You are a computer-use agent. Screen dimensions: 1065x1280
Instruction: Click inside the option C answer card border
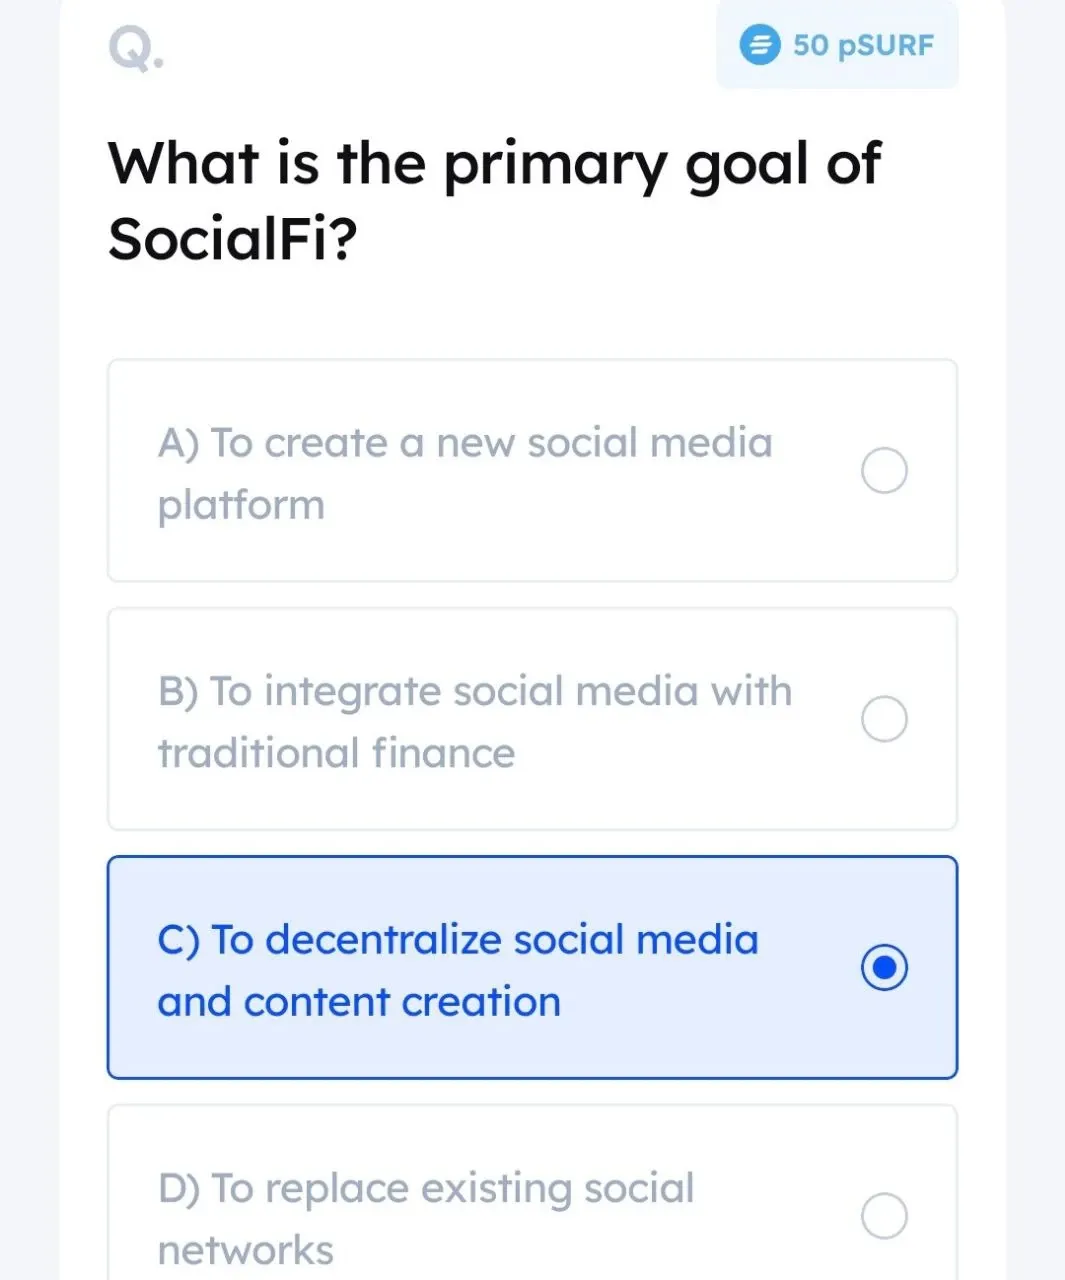pos(457,970)
